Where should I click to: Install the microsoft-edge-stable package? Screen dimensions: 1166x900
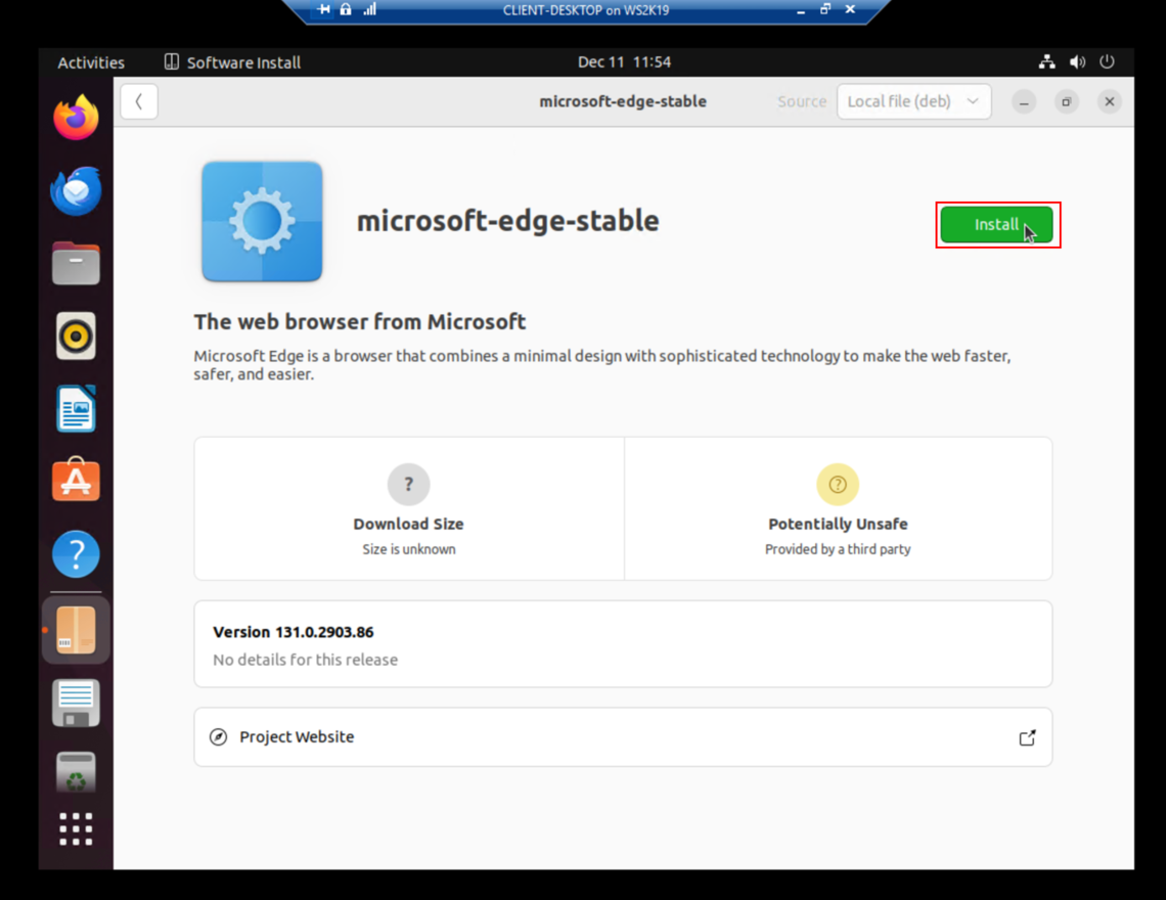pyautogui.click(x=996, y=224)
